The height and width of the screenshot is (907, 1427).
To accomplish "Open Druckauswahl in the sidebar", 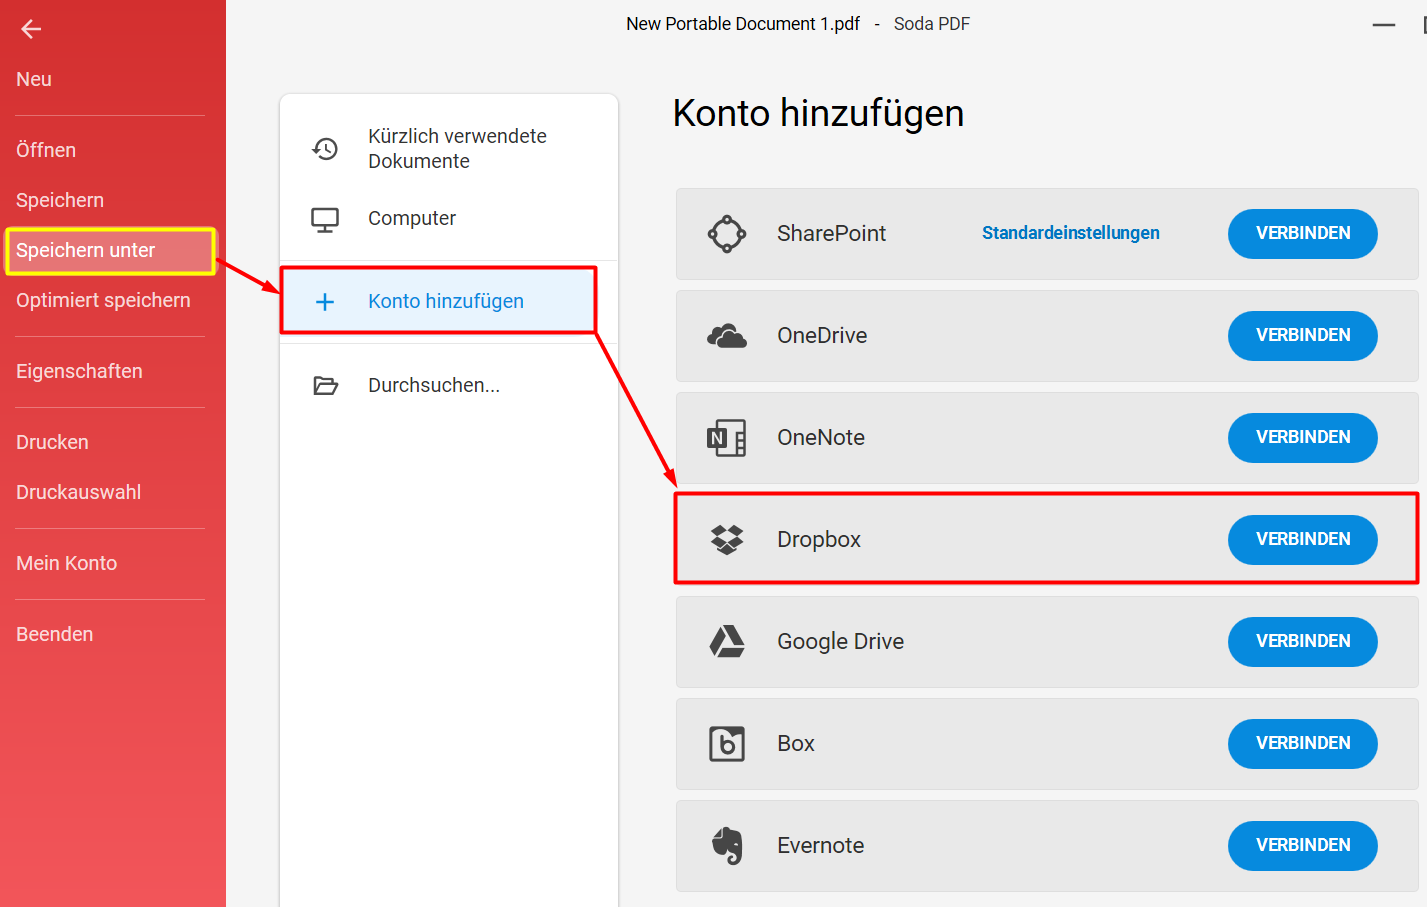I will pyautogui.click(x=78, y=492).
